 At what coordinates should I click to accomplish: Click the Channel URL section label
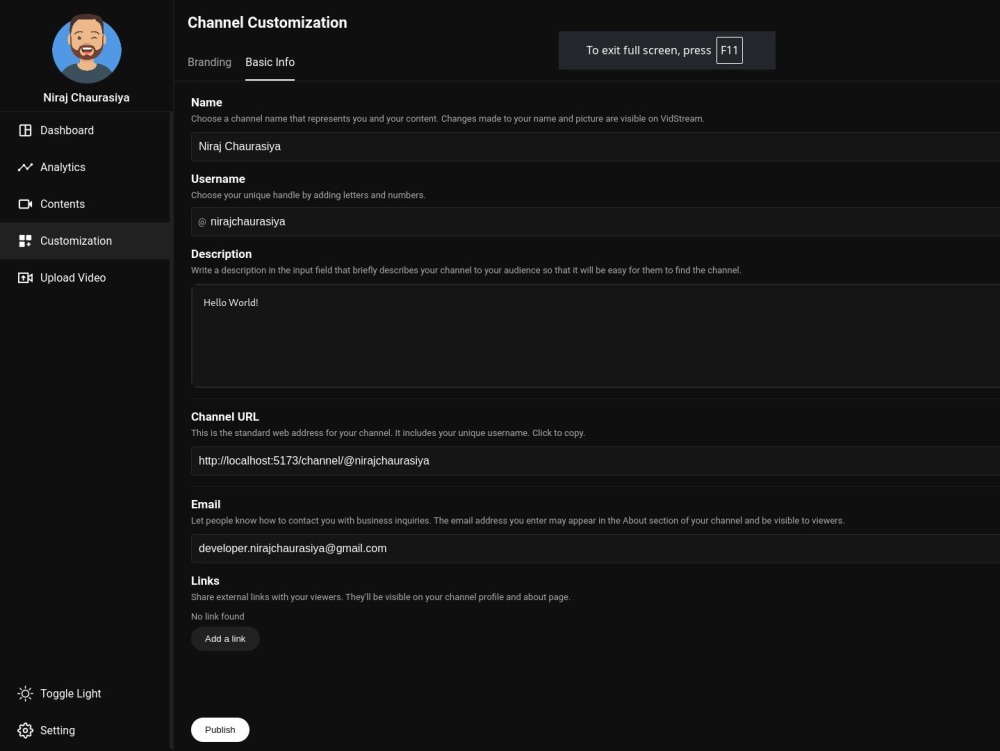click(x=225, y=417)
